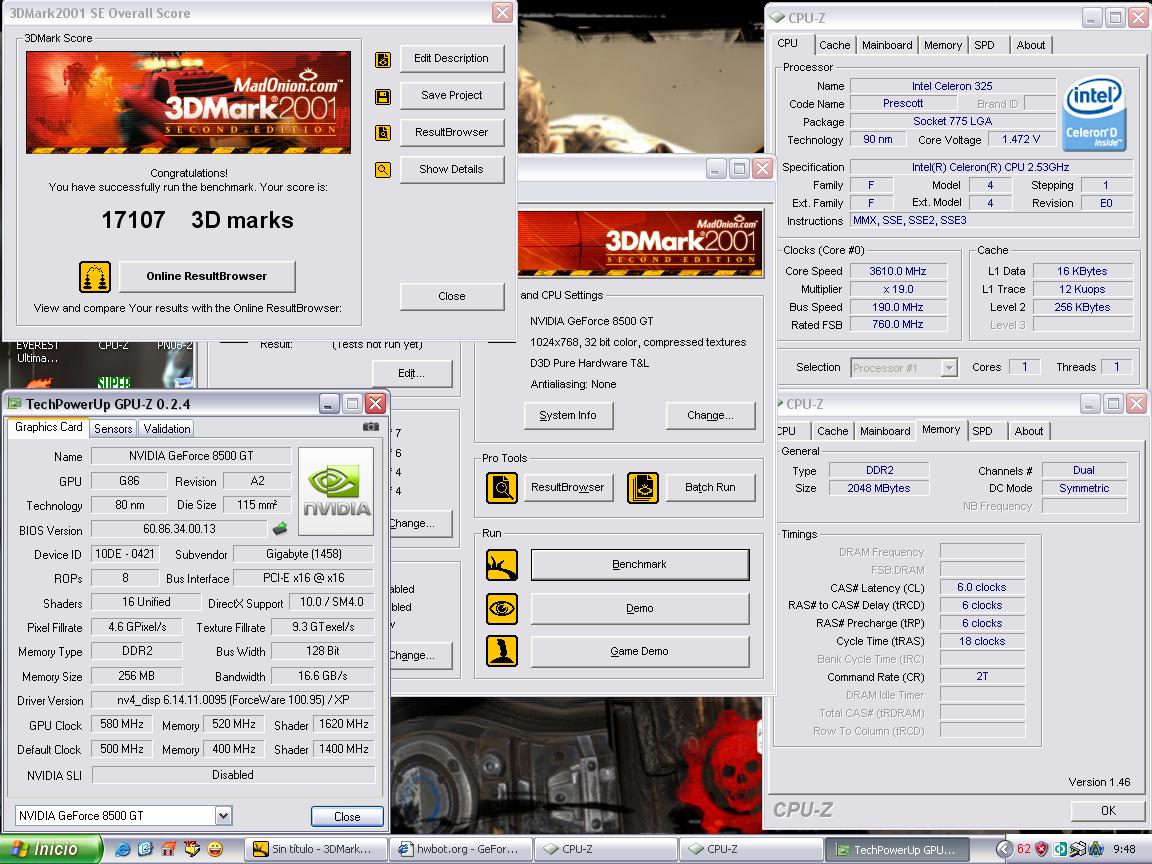Click the Inicio start button
The width and height of the screenshot is (1152, 864).
point(50,849)
